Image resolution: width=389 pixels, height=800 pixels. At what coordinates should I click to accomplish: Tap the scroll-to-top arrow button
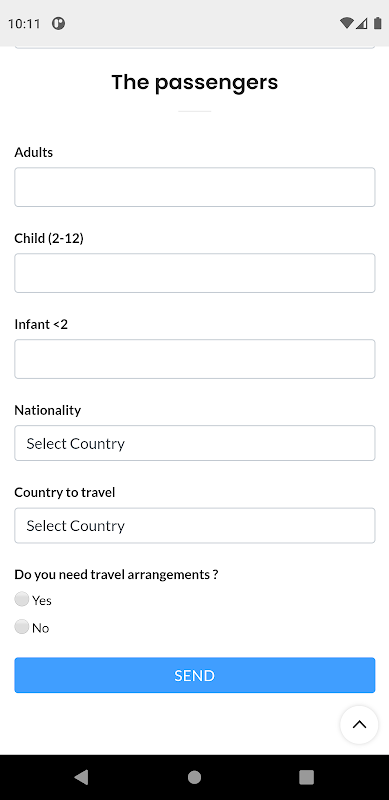[x=359, y=724]
